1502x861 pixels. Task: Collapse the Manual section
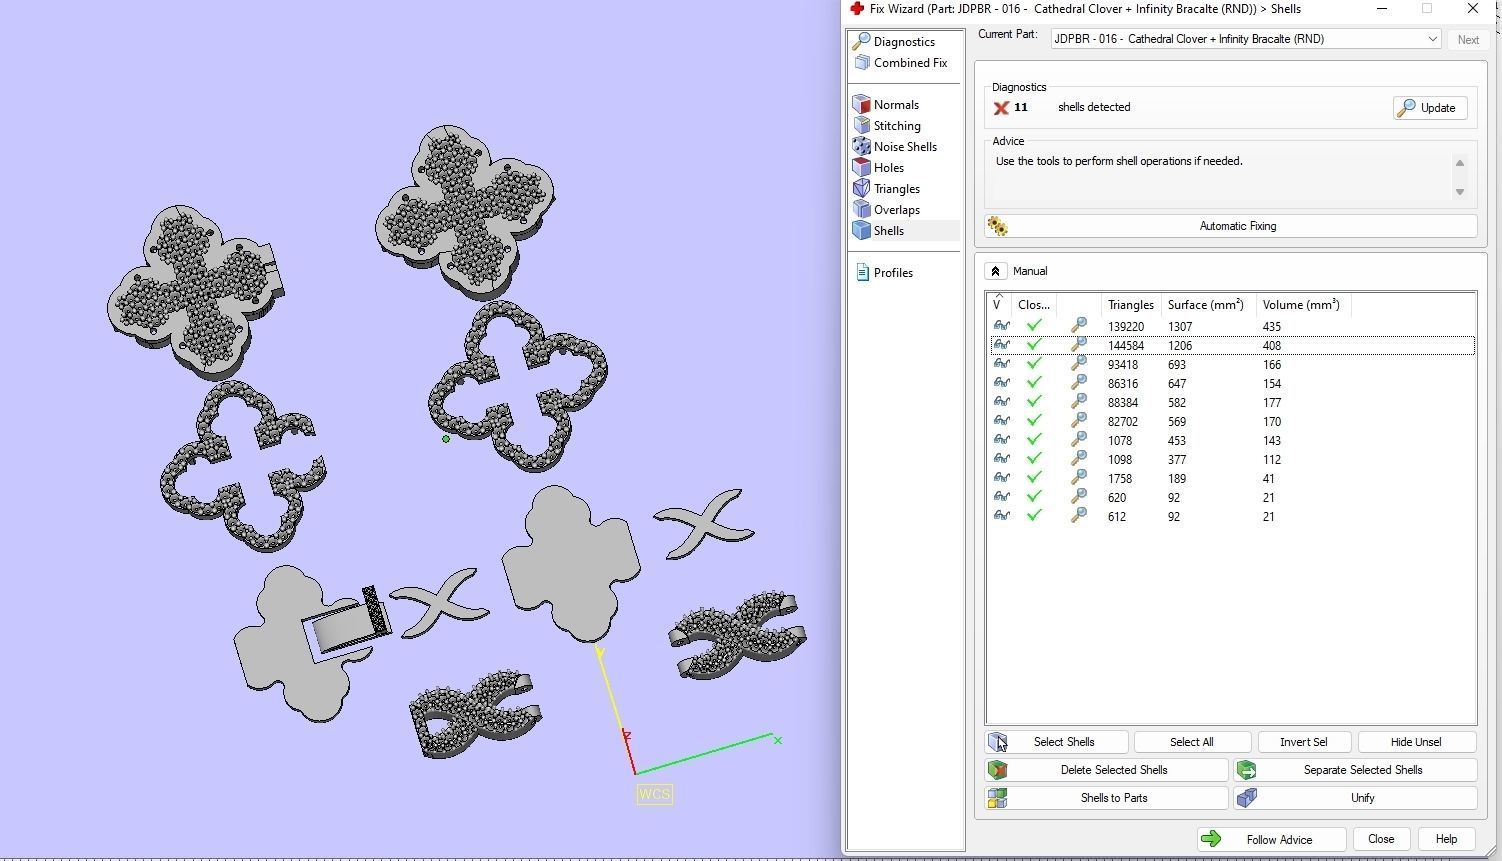995,271
